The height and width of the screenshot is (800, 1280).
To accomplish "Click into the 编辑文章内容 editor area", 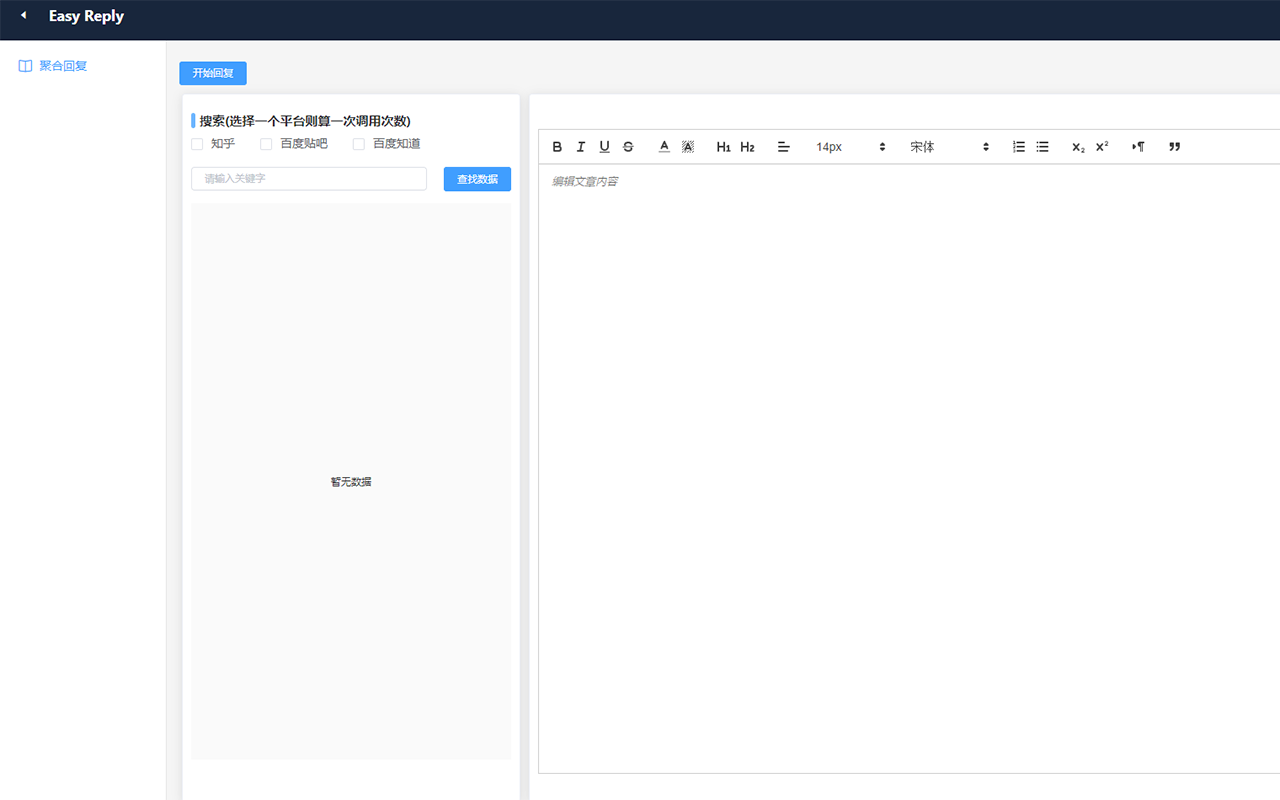I will (909, 468).
